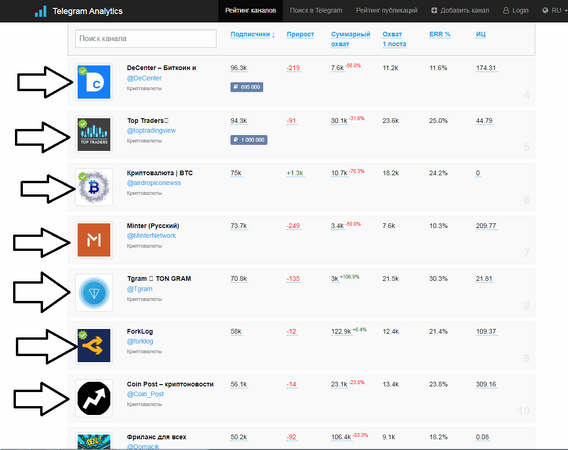Sort by the ERR % column

click(440, 34)
